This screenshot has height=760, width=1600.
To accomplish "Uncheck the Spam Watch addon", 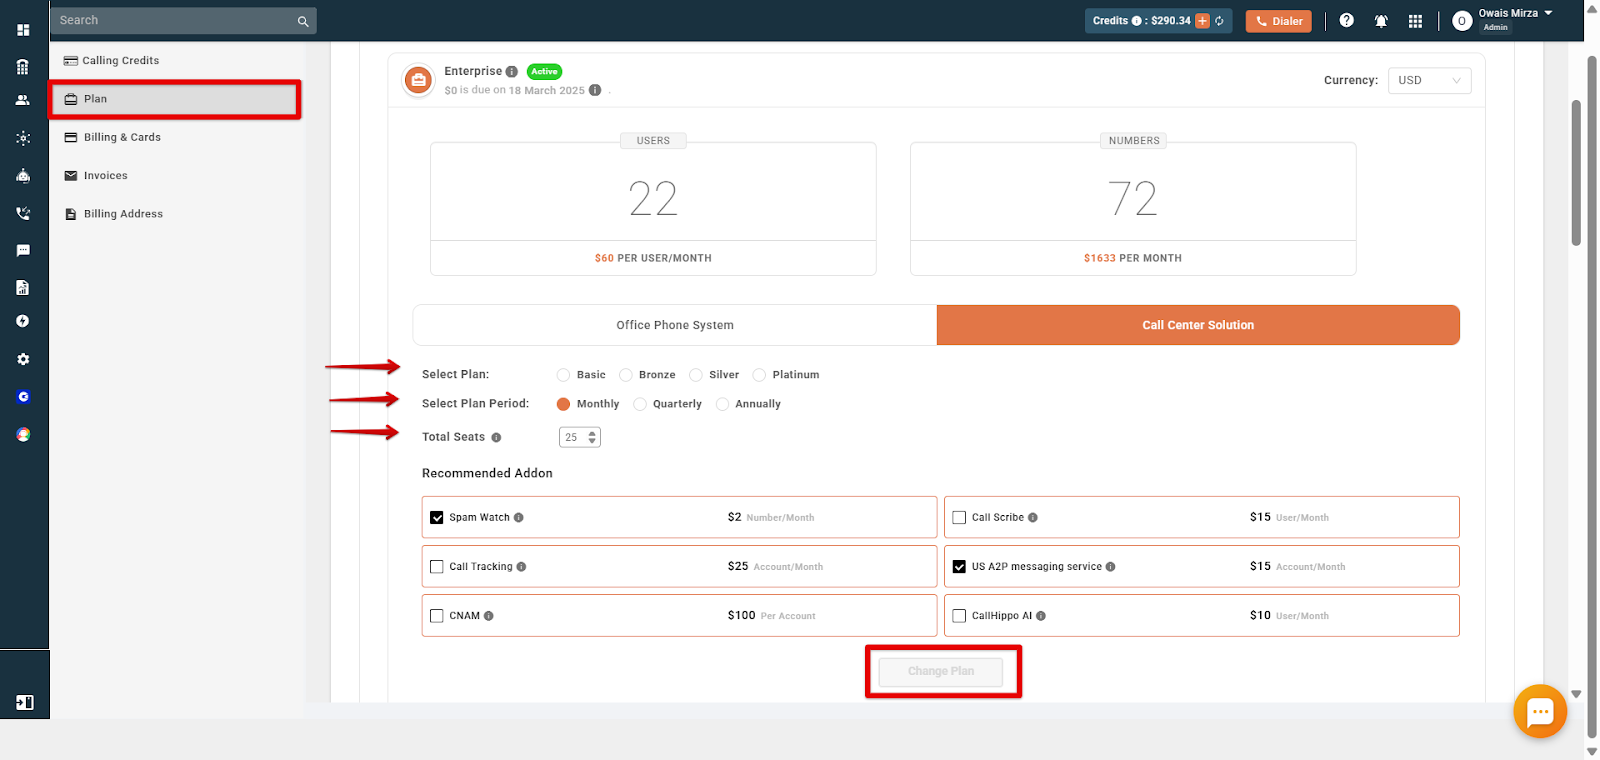I will pyautogui.click(x=437, y=518).
